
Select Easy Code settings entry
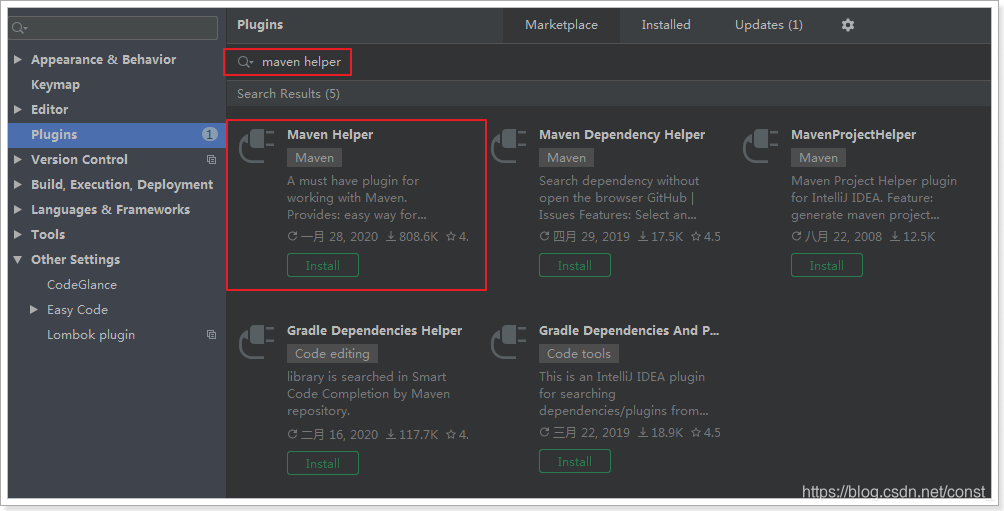pos(77,310)
